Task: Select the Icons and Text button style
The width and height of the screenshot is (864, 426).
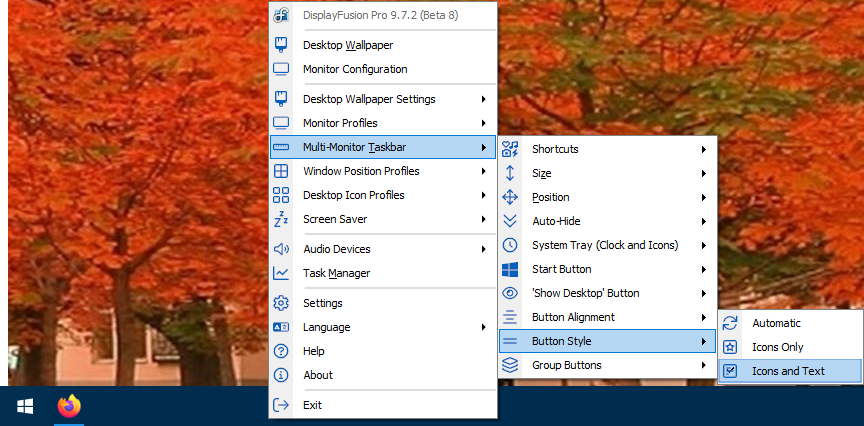Action: click(x=788, y=371)
